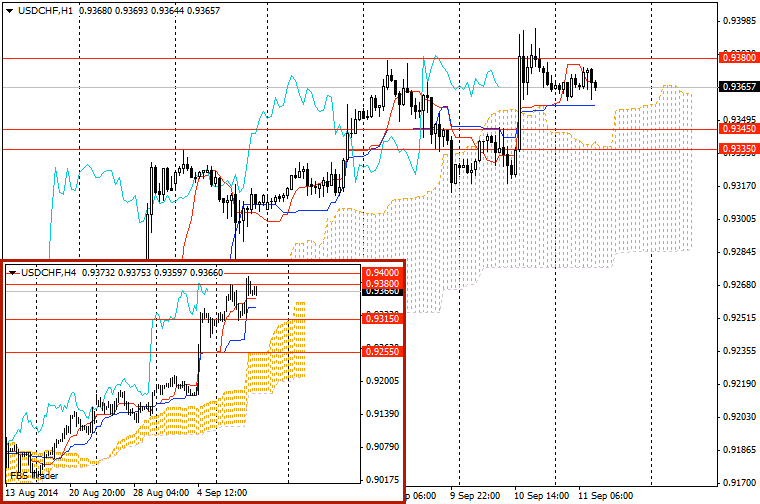This screenshot has width=760, height=504.
Task: Select the FBS Trader logo
Action: (x=33, y=475)
